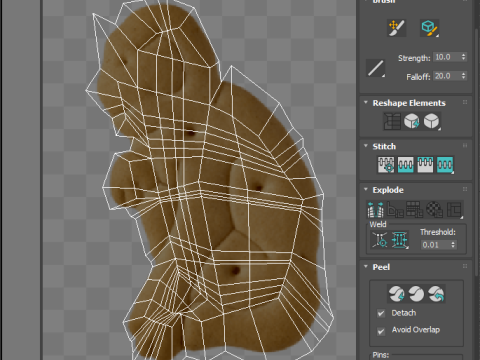Click the Explode rollout title text
Screen dimensions: 480x360
[388, 190]
